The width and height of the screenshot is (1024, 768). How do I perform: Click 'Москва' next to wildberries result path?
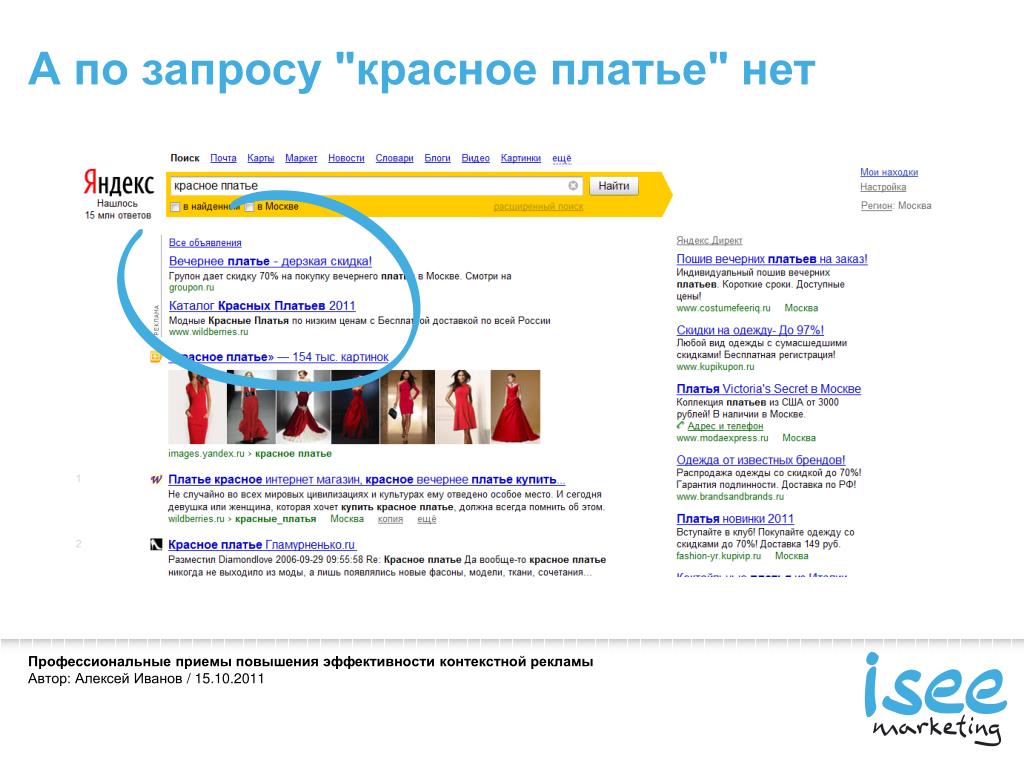[347, 519]
